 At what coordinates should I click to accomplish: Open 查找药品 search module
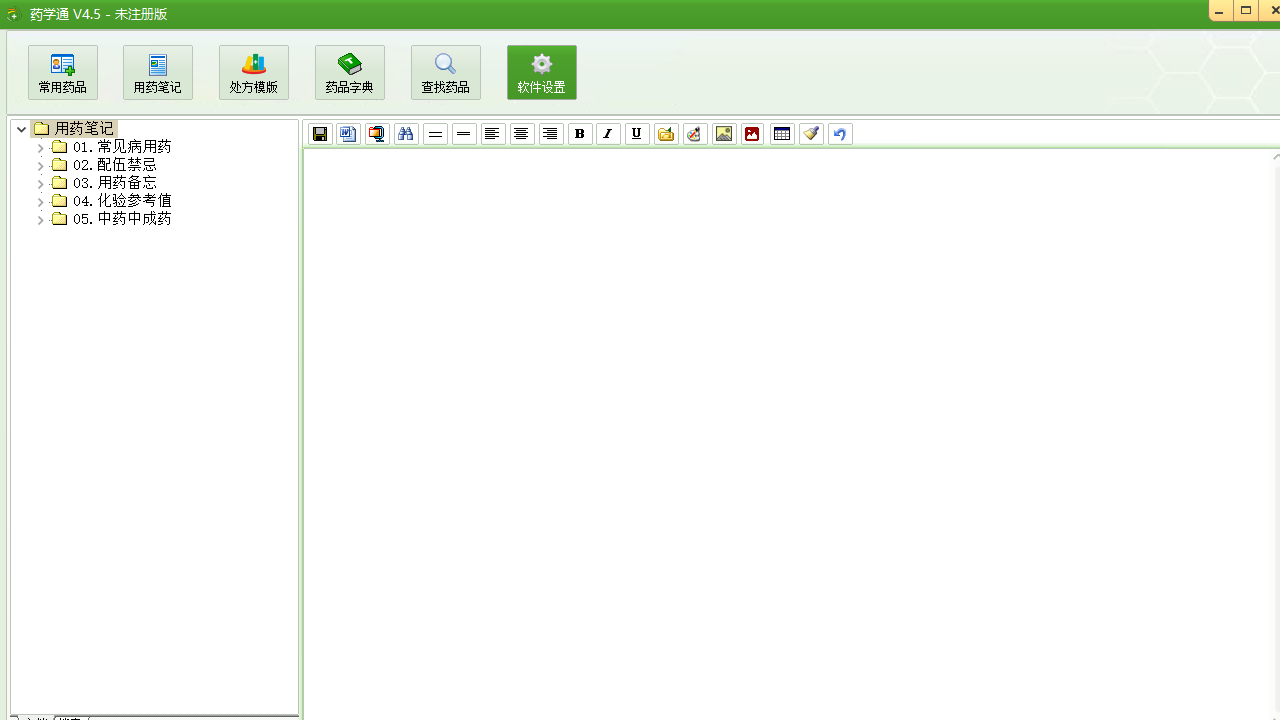click(446, 72)
